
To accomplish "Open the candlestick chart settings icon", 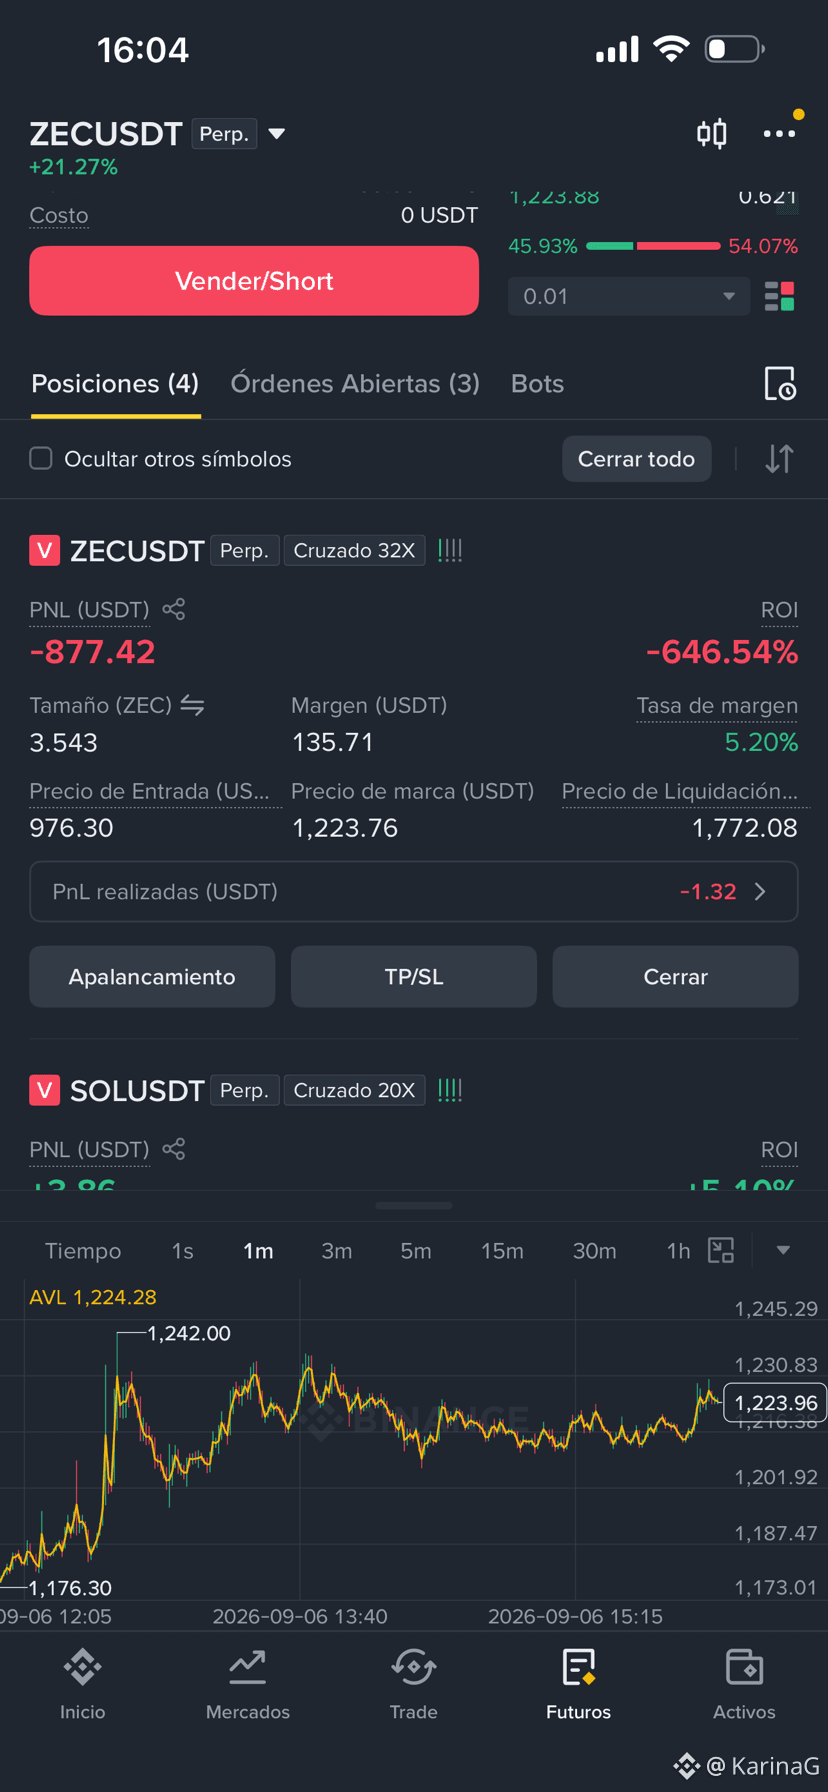I will (712, 133).
